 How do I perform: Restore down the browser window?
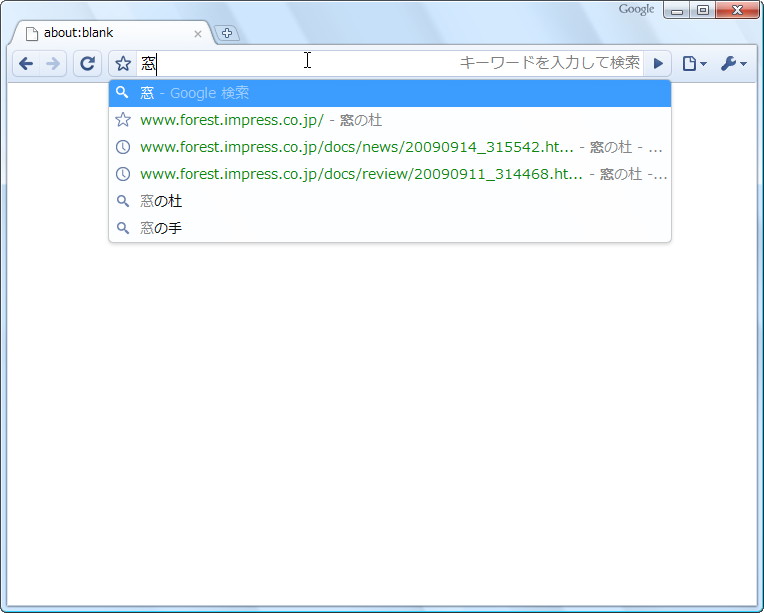point(703,10)
